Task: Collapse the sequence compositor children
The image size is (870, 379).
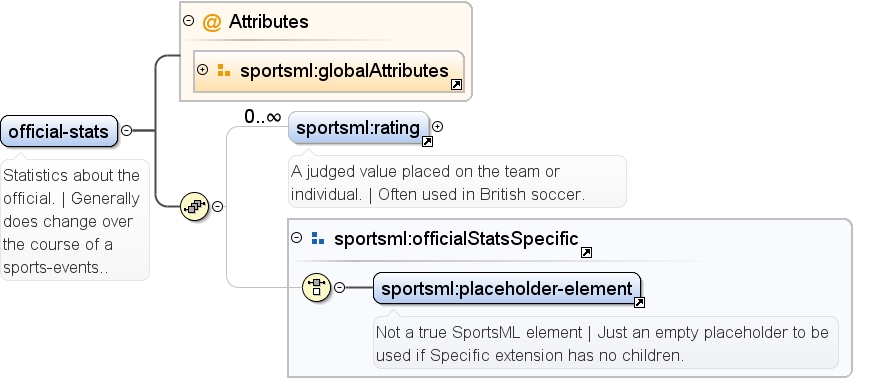Action: [x=218, y=206]
